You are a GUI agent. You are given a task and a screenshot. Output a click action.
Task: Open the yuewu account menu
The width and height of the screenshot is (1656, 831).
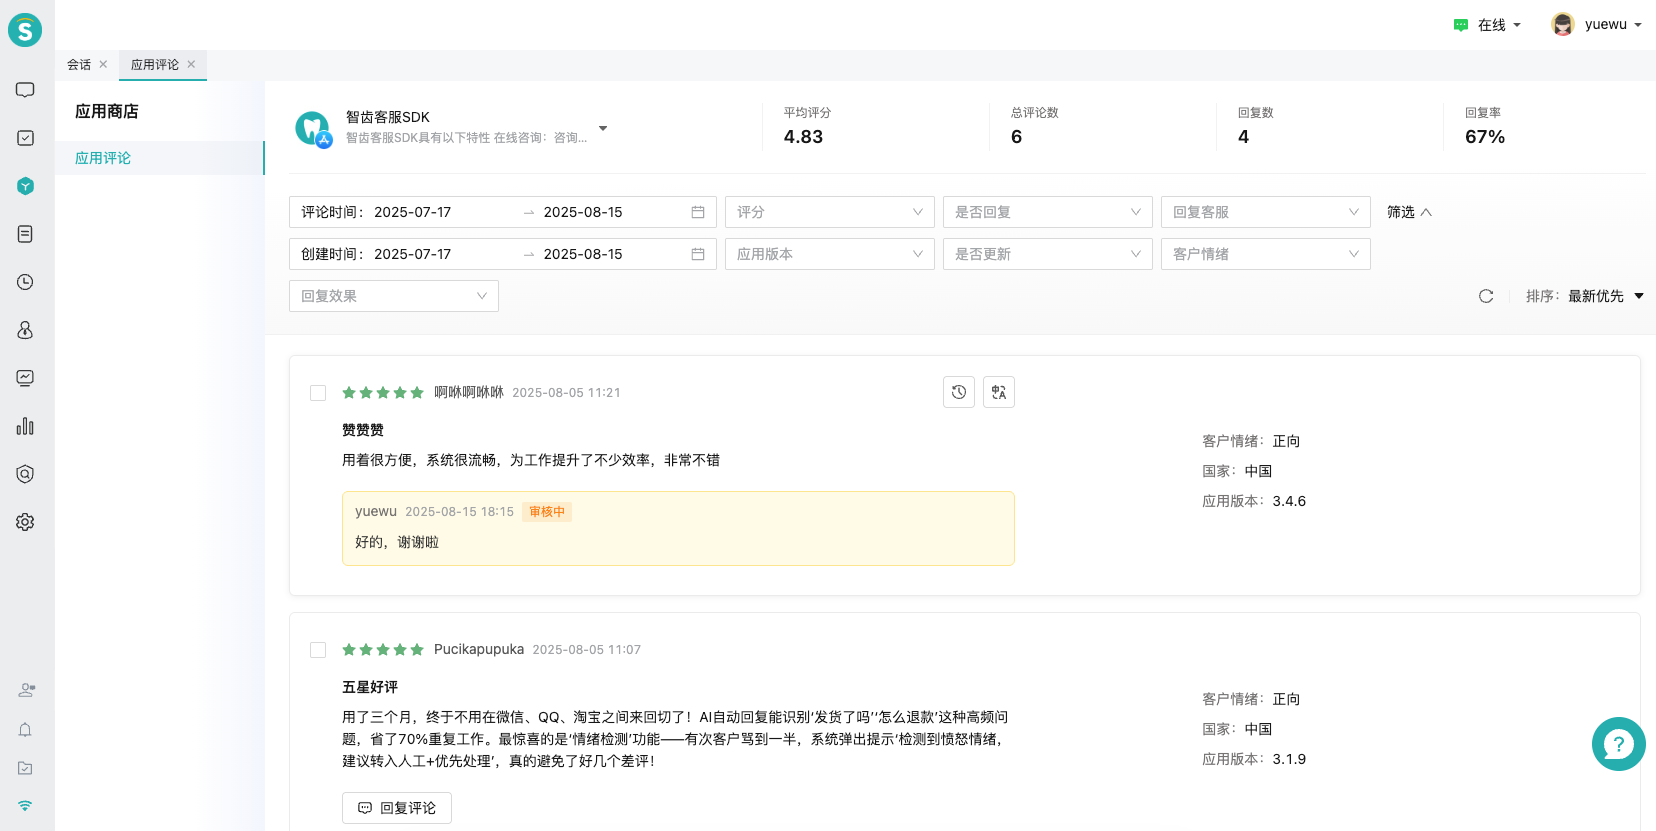click(x=1597, y=24)
